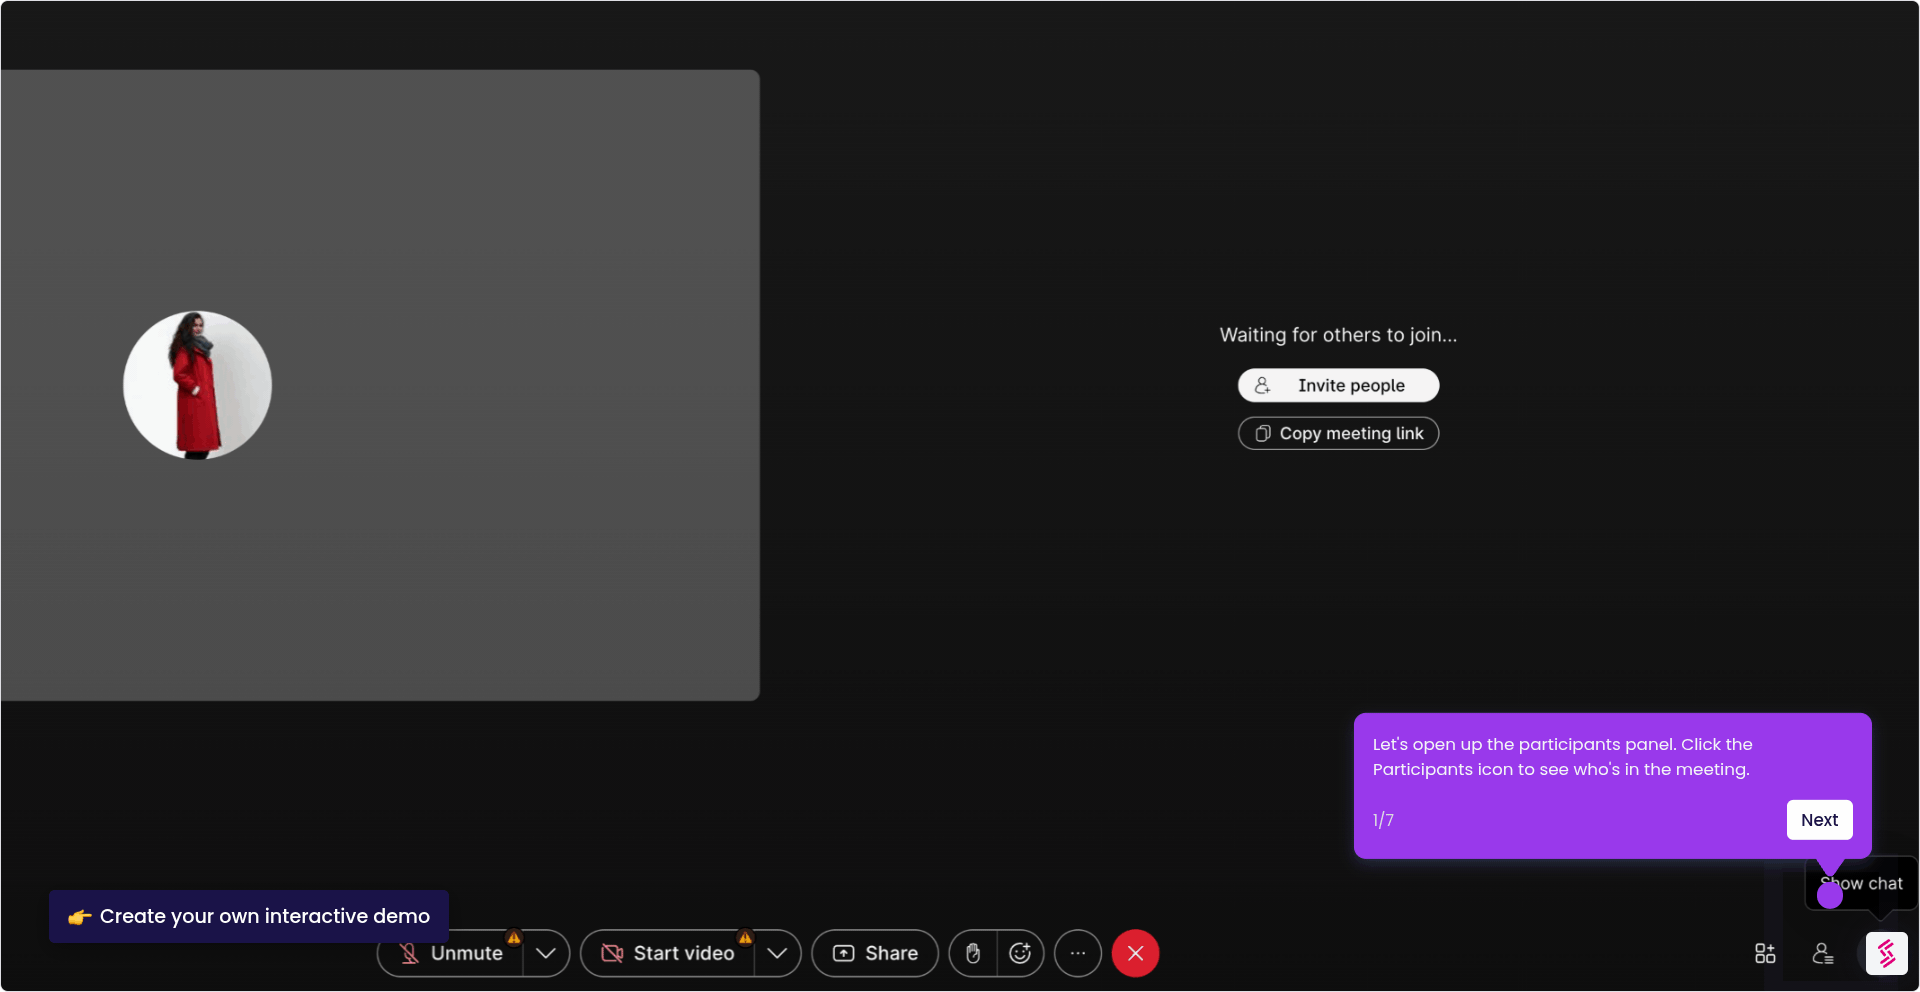Leave meeting with red X button

[1136, 953]
